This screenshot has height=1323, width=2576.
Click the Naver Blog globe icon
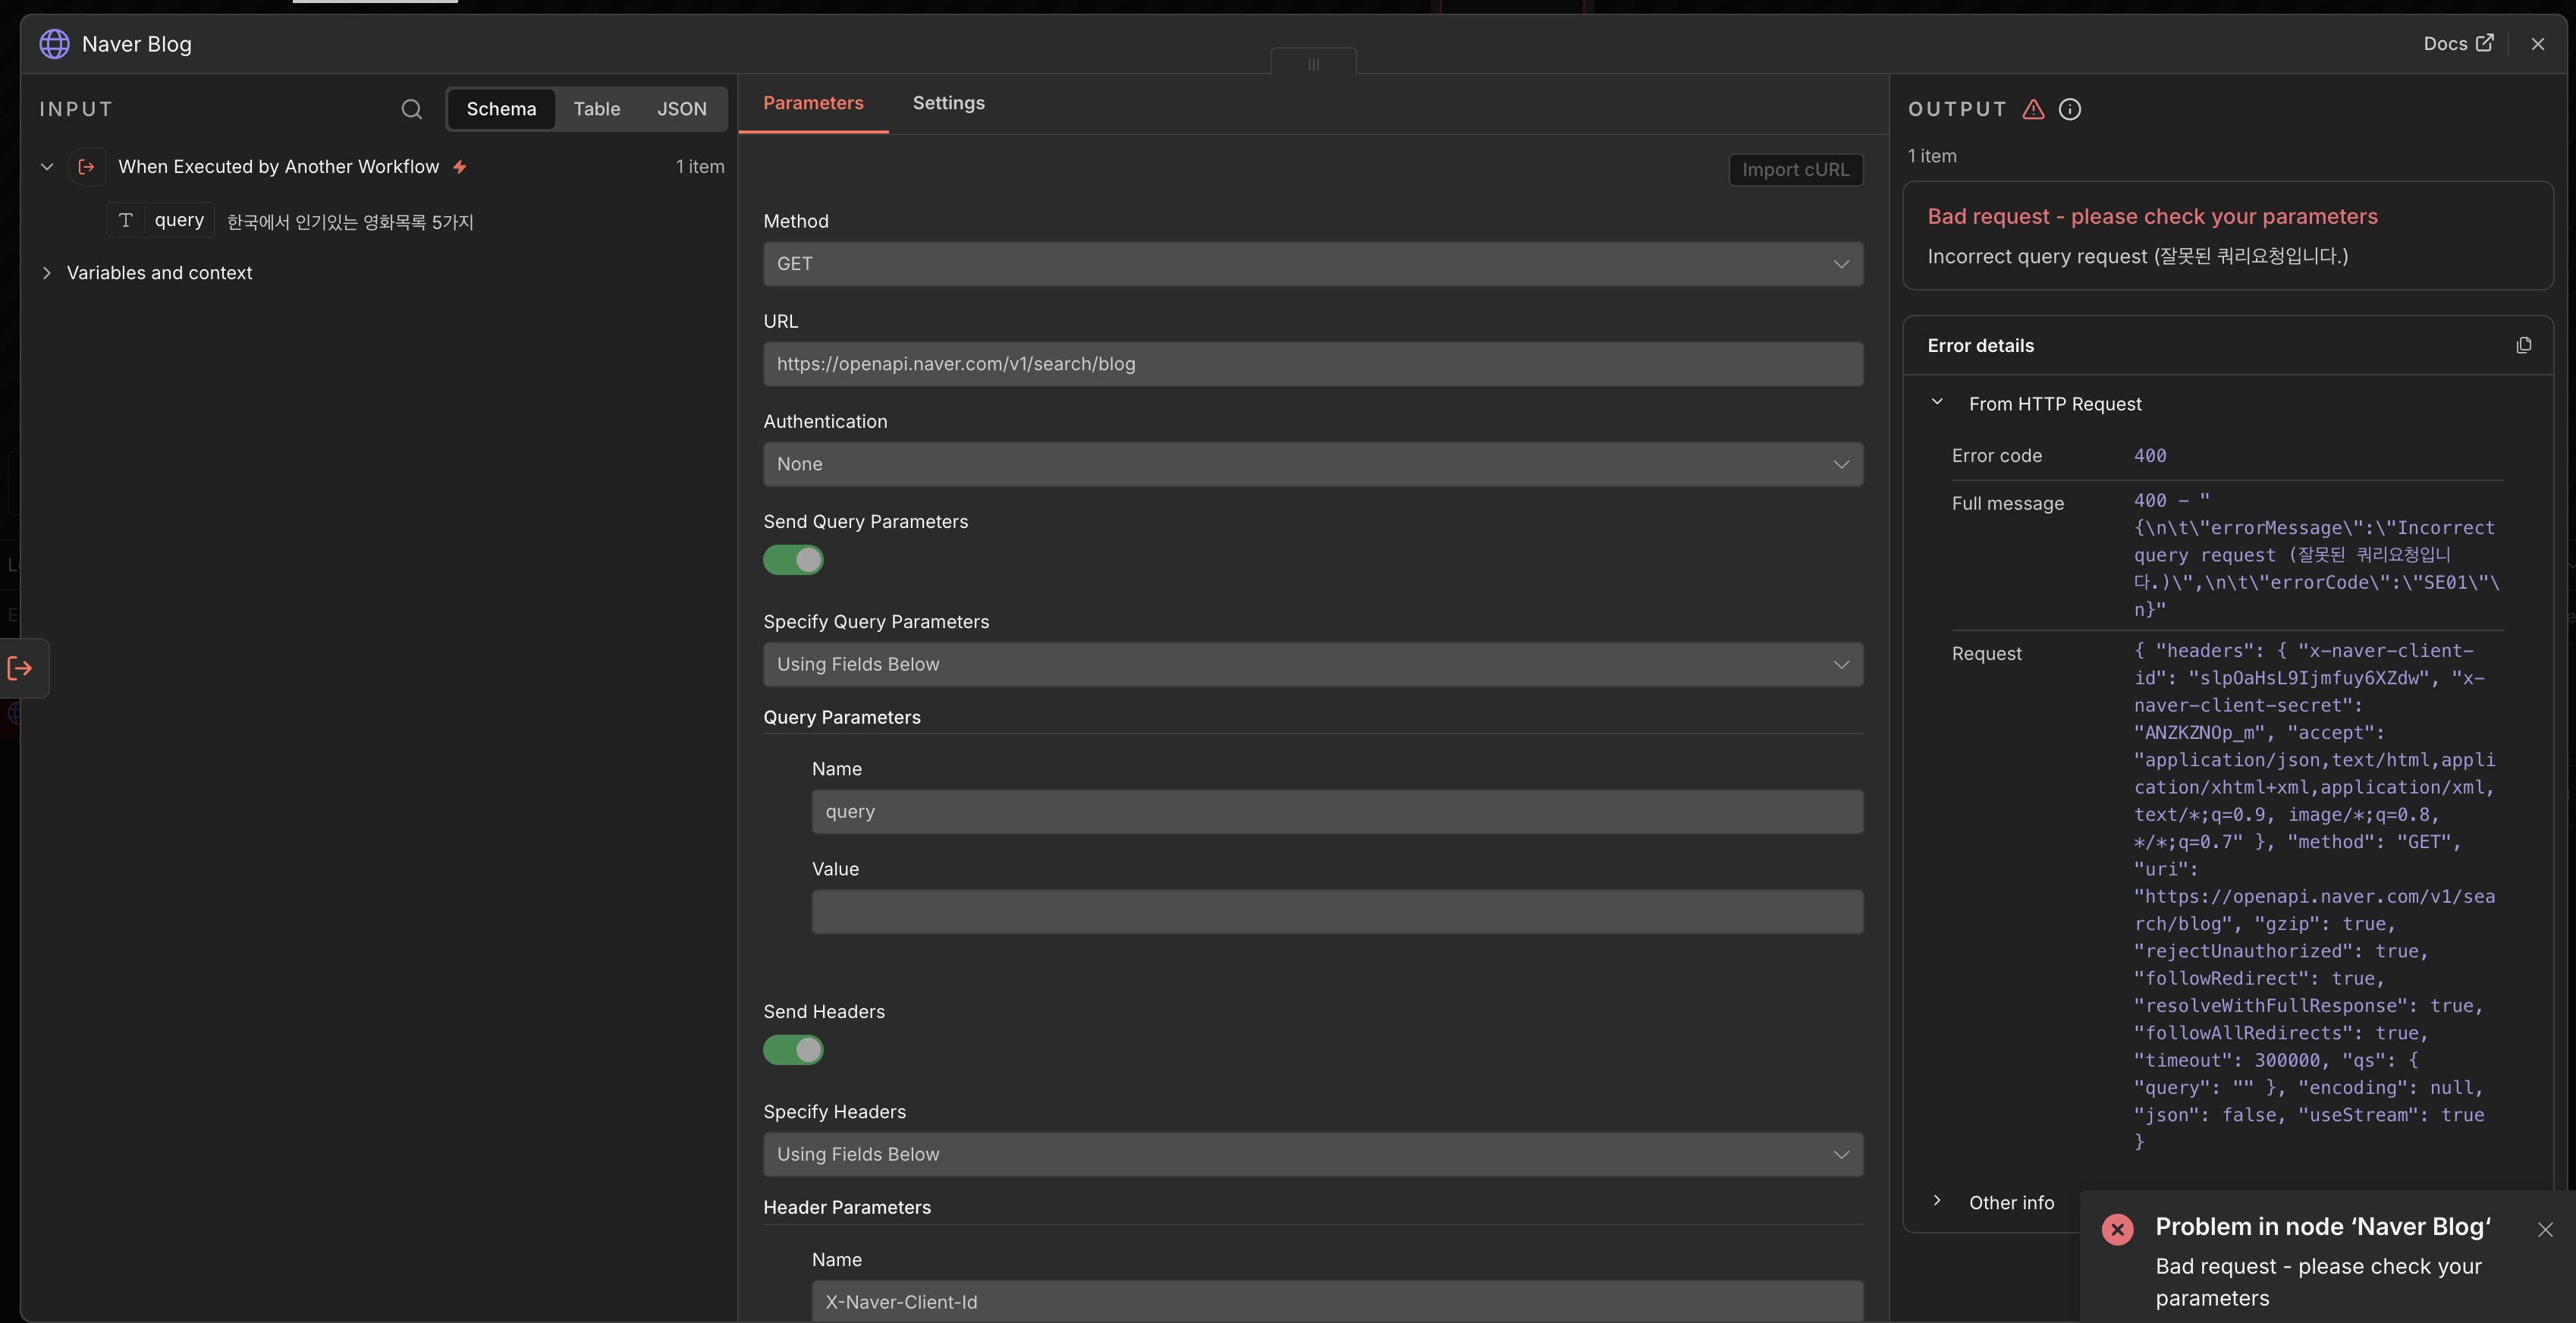point(55,44)
